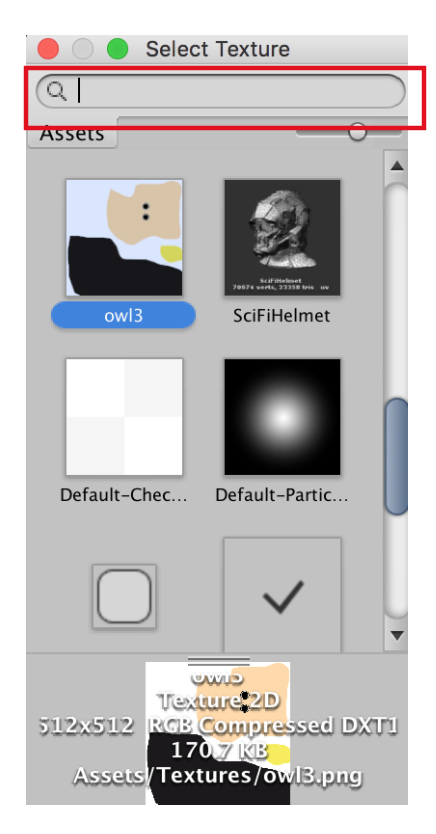436x834 pixels.
Task: Select the Default-Particle glow texture thumbnail
Action: [x=282, y=417]
